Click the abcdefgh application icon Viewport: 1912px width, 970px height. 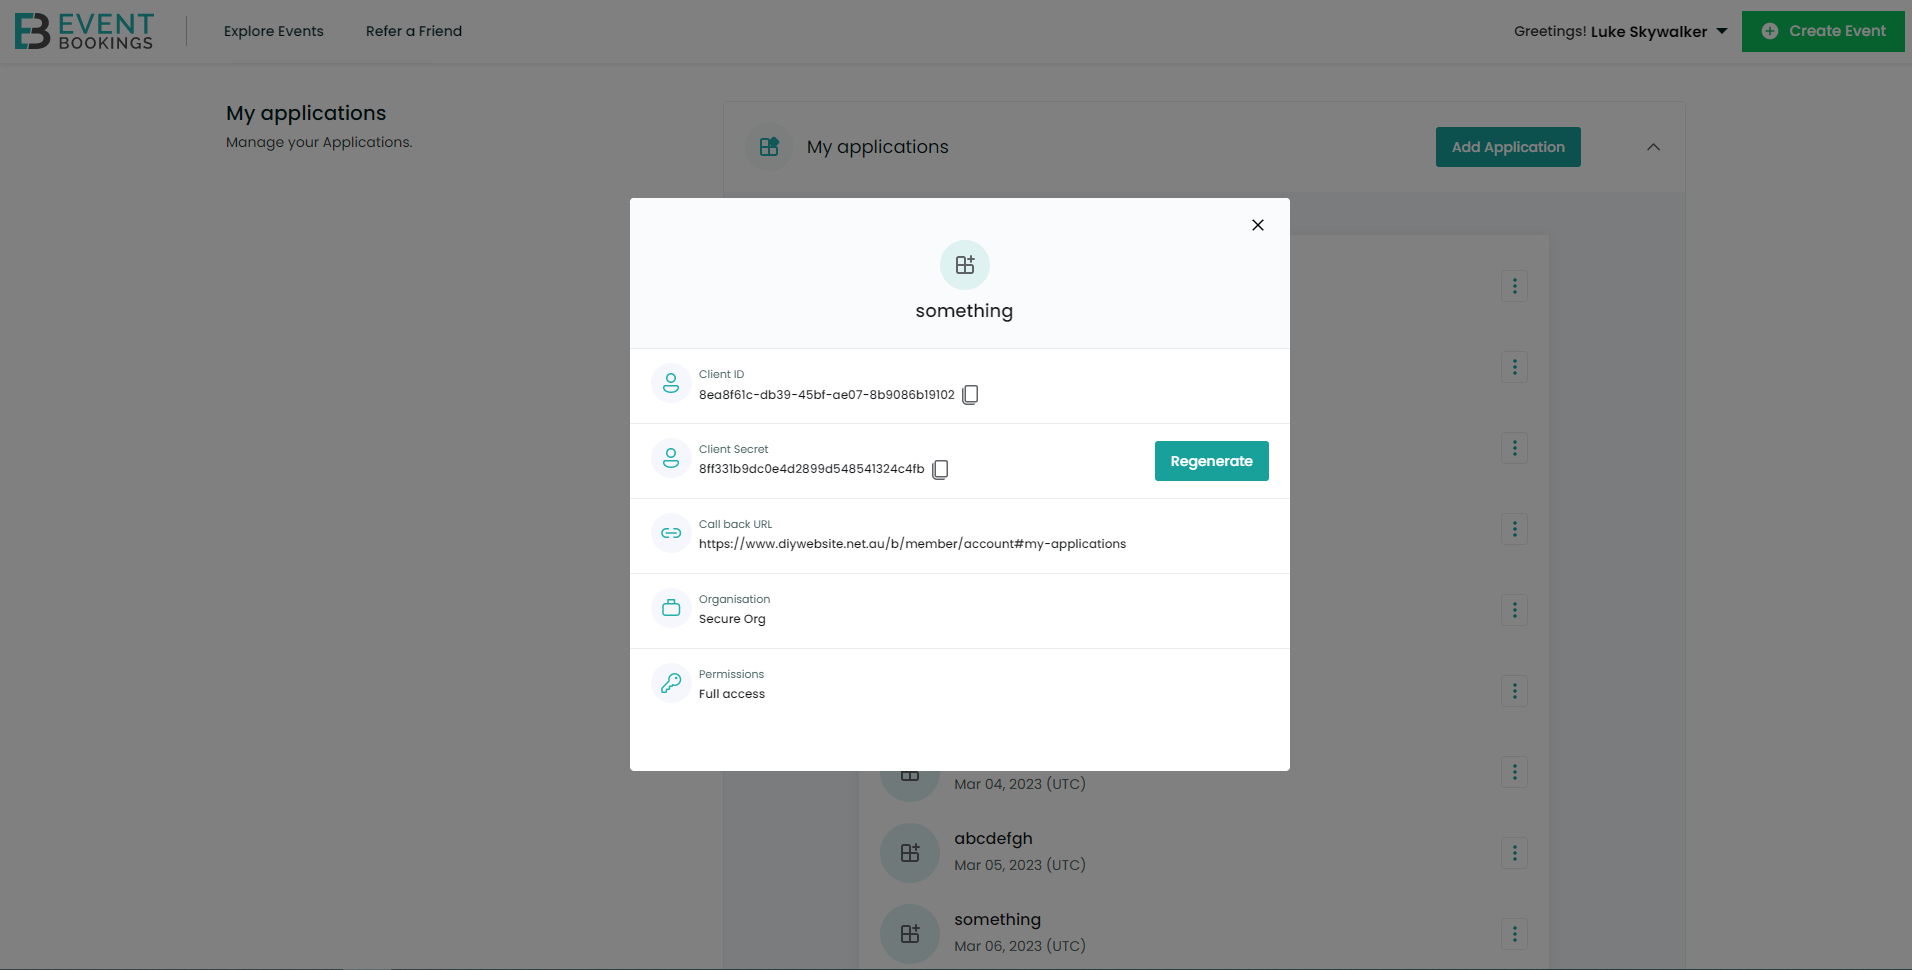click(x=909, y=853)
